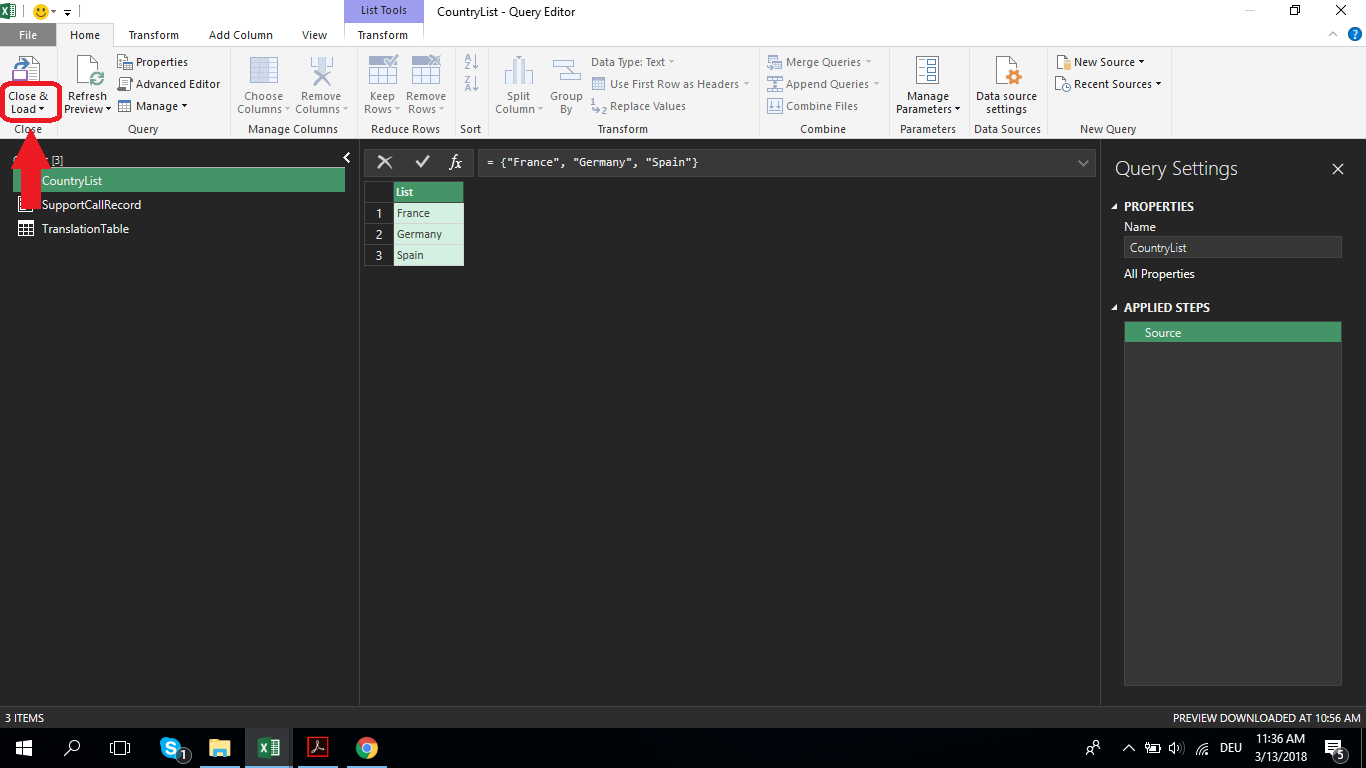Open the Data Type dropdown
The width and height of the screenshot is (1366, 768).
631,61
